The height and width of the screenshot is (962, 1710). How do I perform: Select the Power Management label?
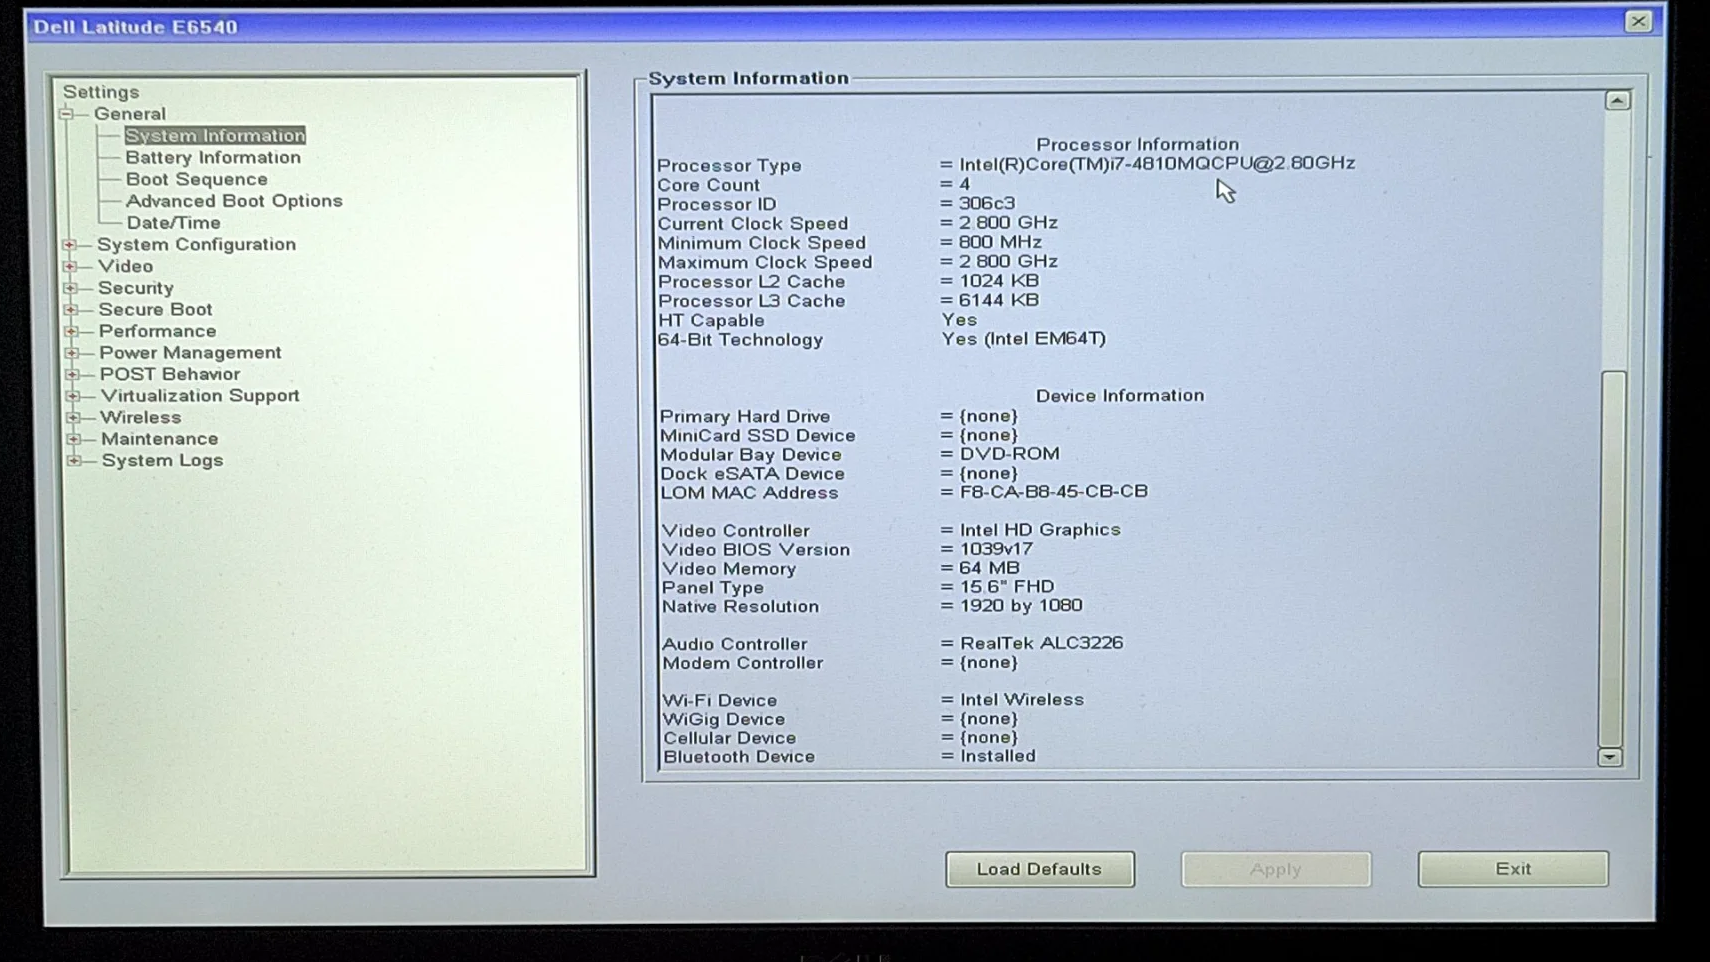point(191,353)
